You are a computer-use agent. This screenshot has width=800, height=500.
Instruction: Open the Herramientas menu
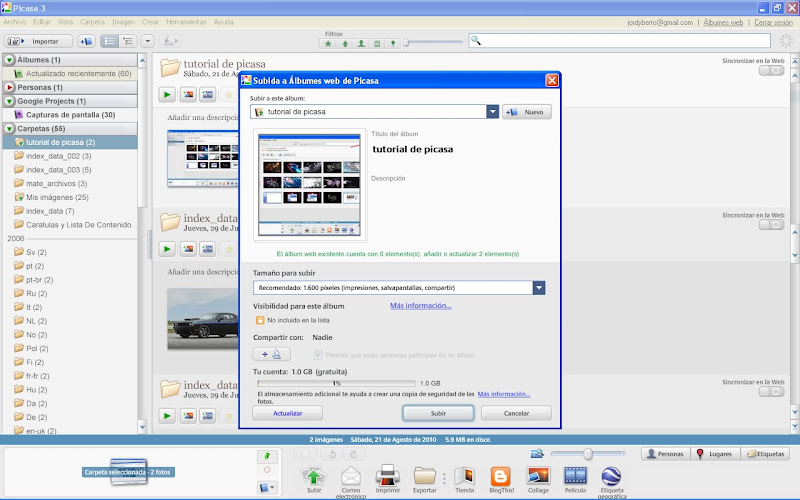tap(186, 22)
